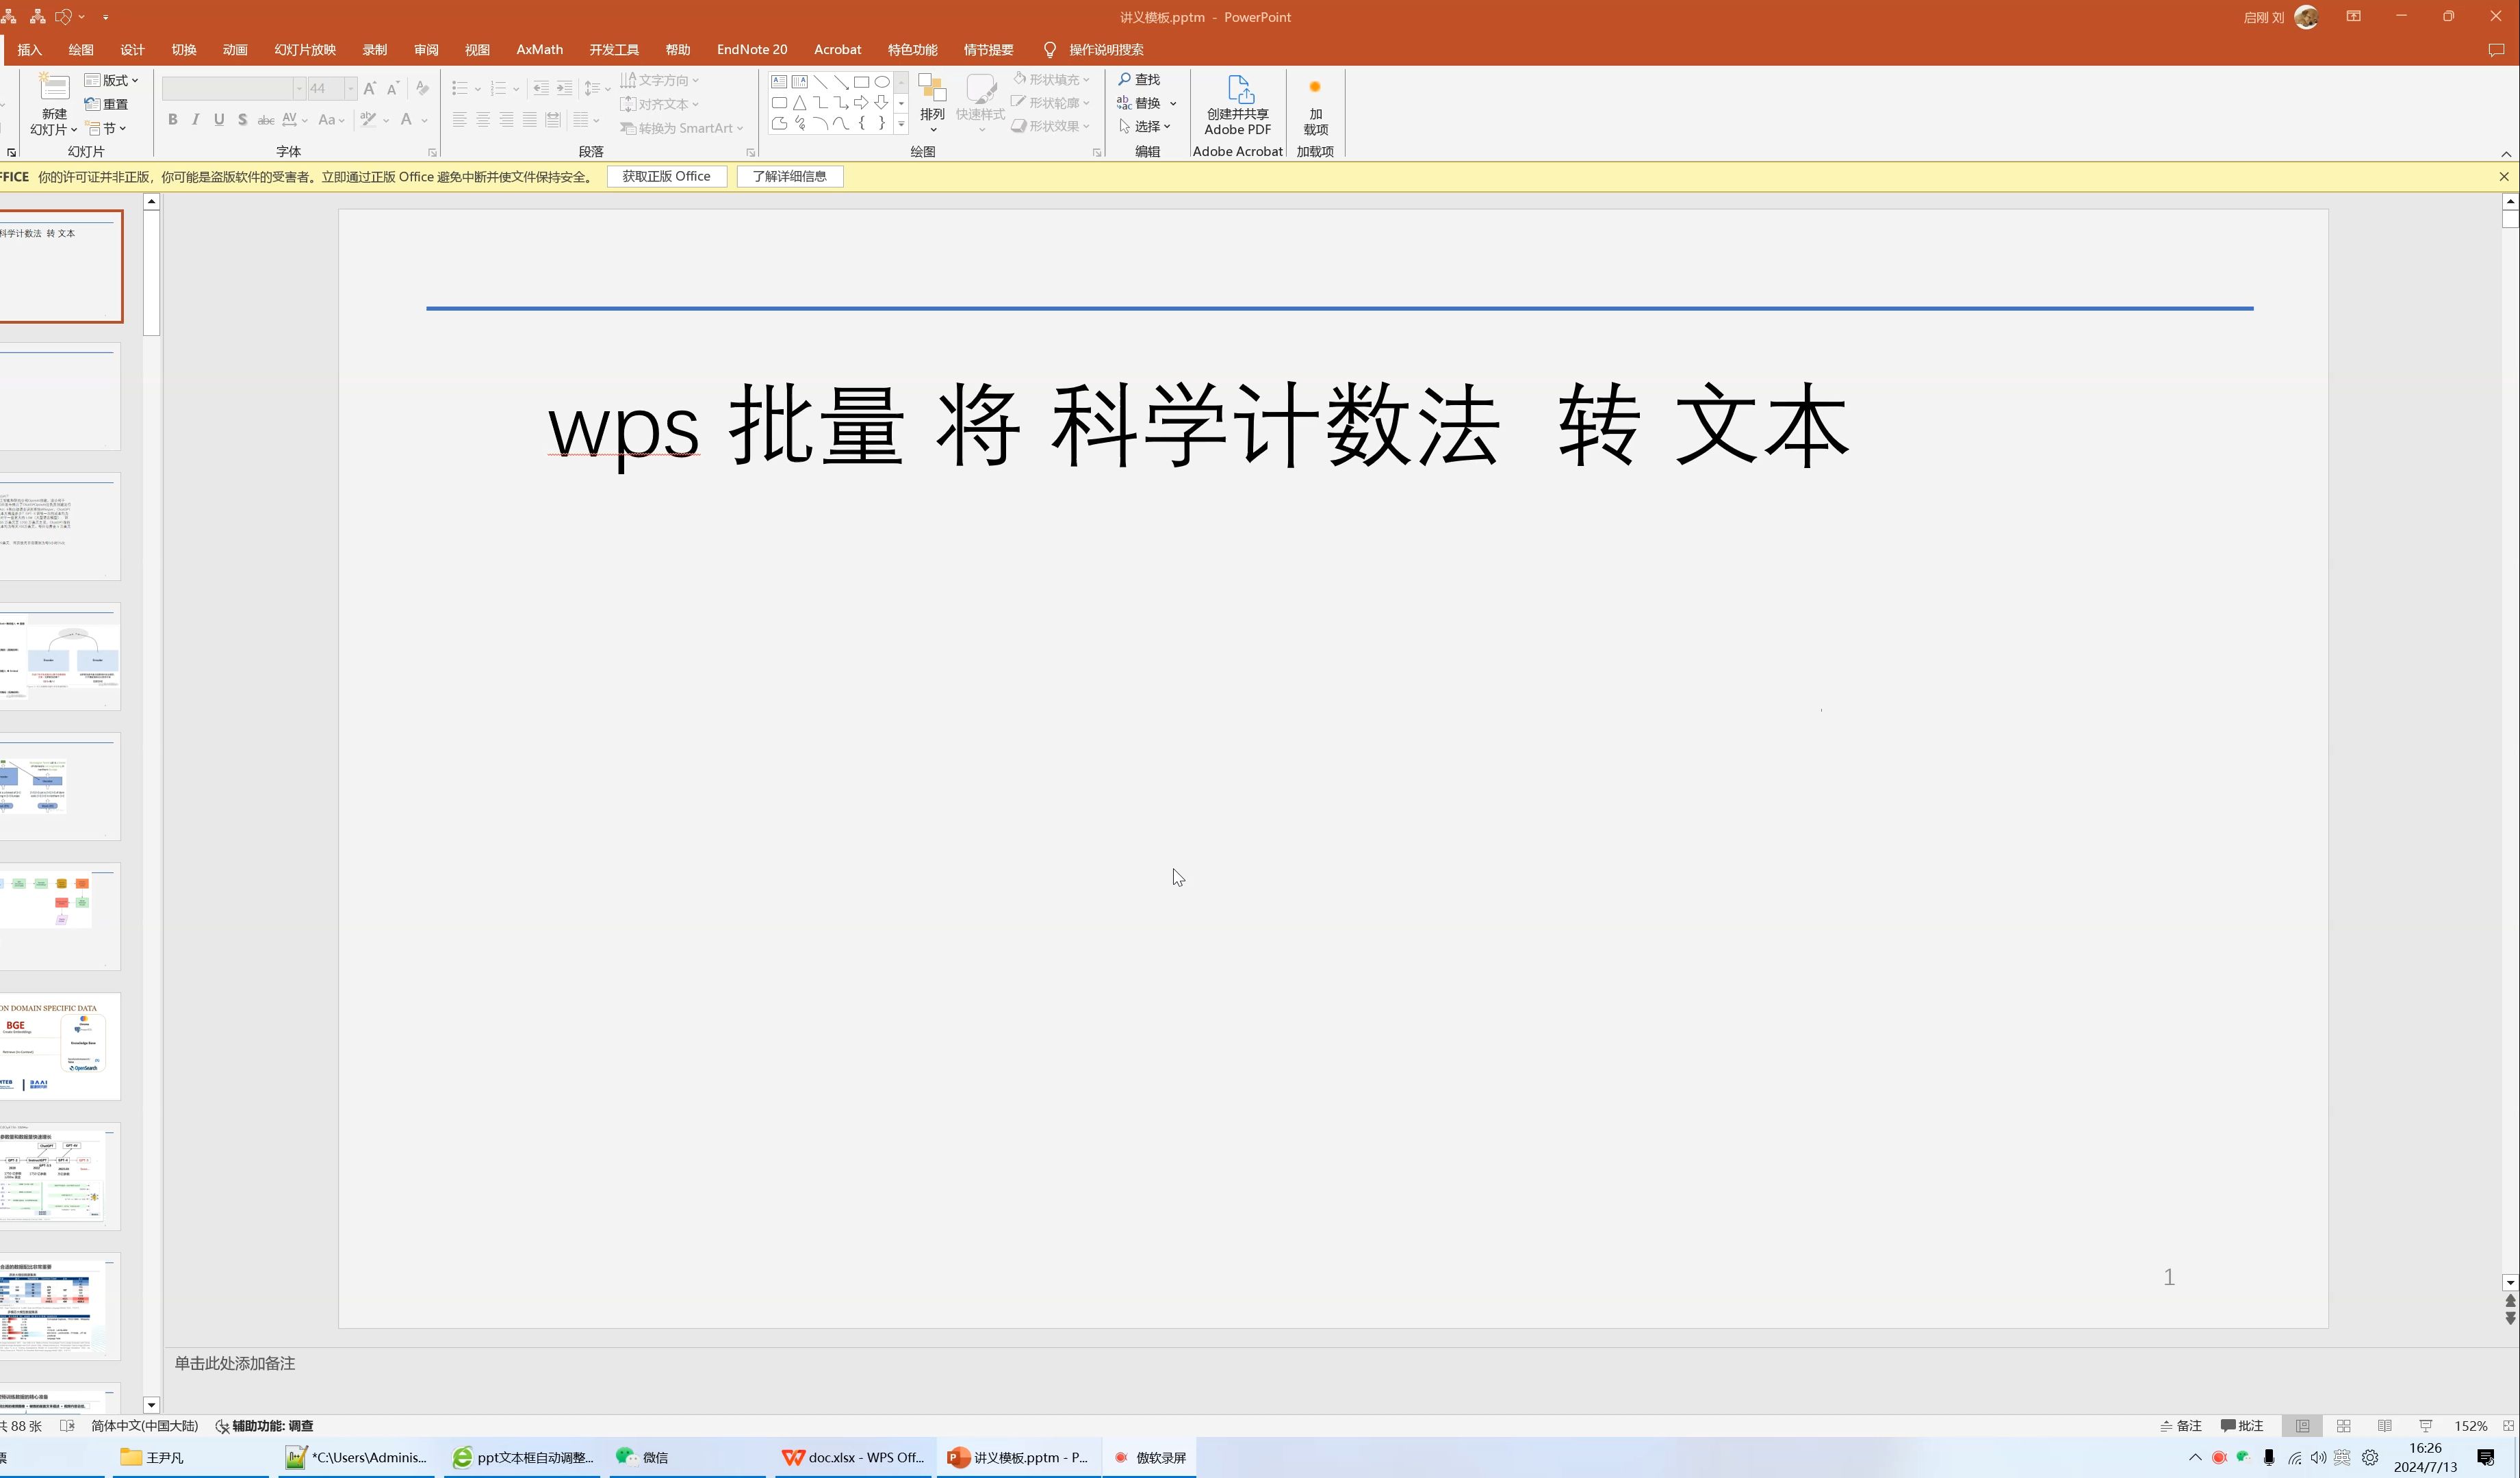Click the 新建幻灯片 new slide icon
The width and height of the screenshot is (2520, 1478).
click(x=54, y=90)
